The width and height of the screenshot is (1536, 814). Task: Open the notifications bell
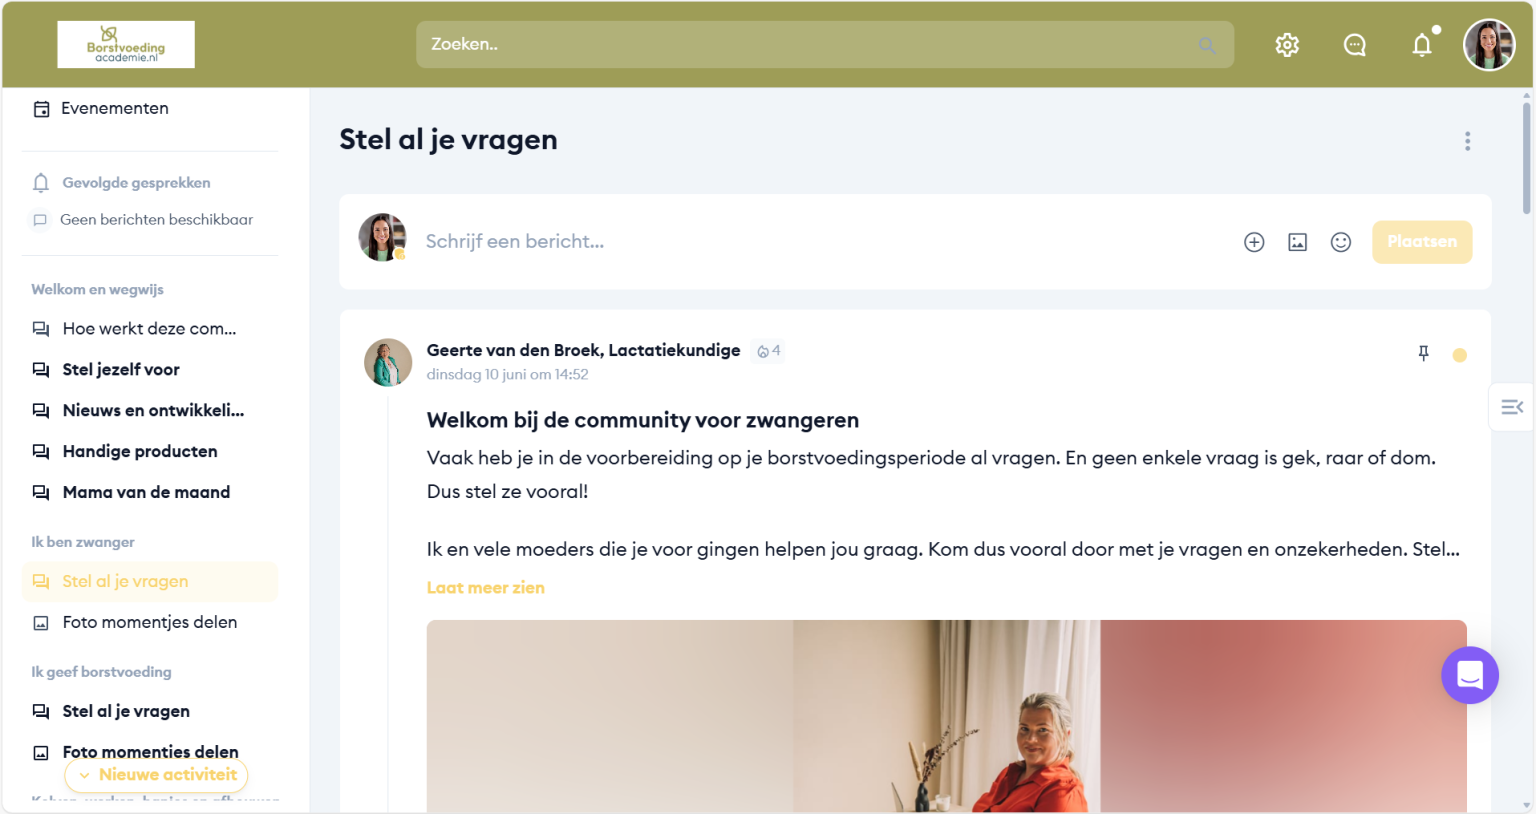[x=1421, y=45]
